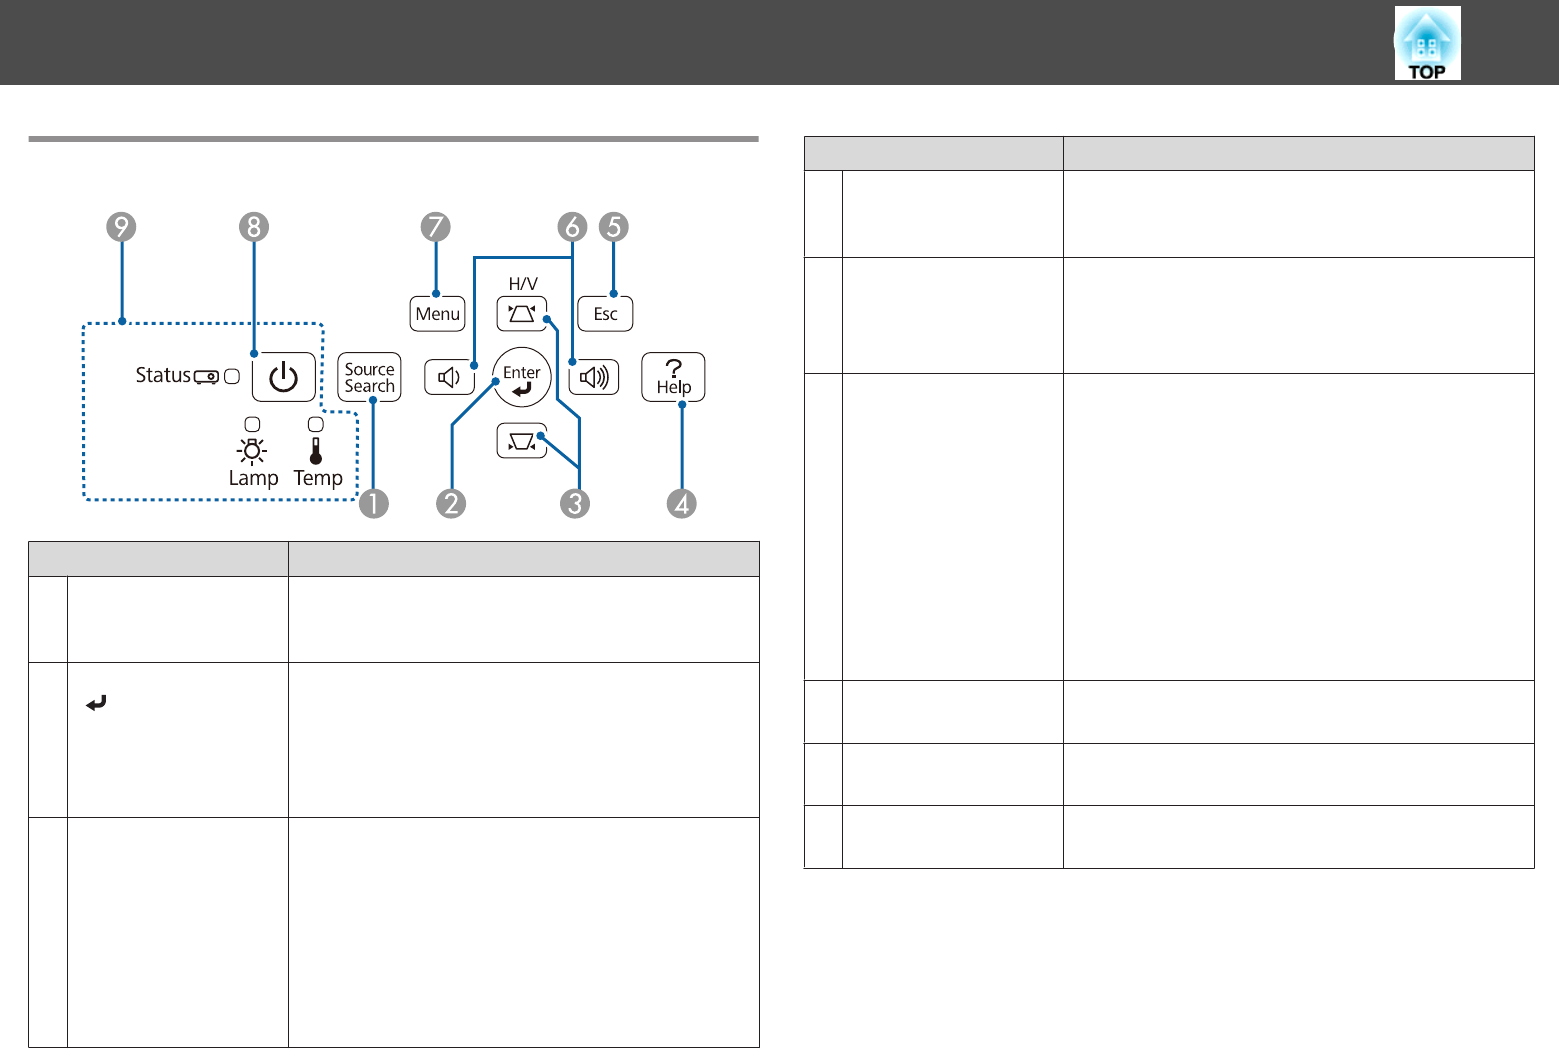Select callout number 4 marker
This screenshot has height=1049, width=1559.
coord(682,503)
